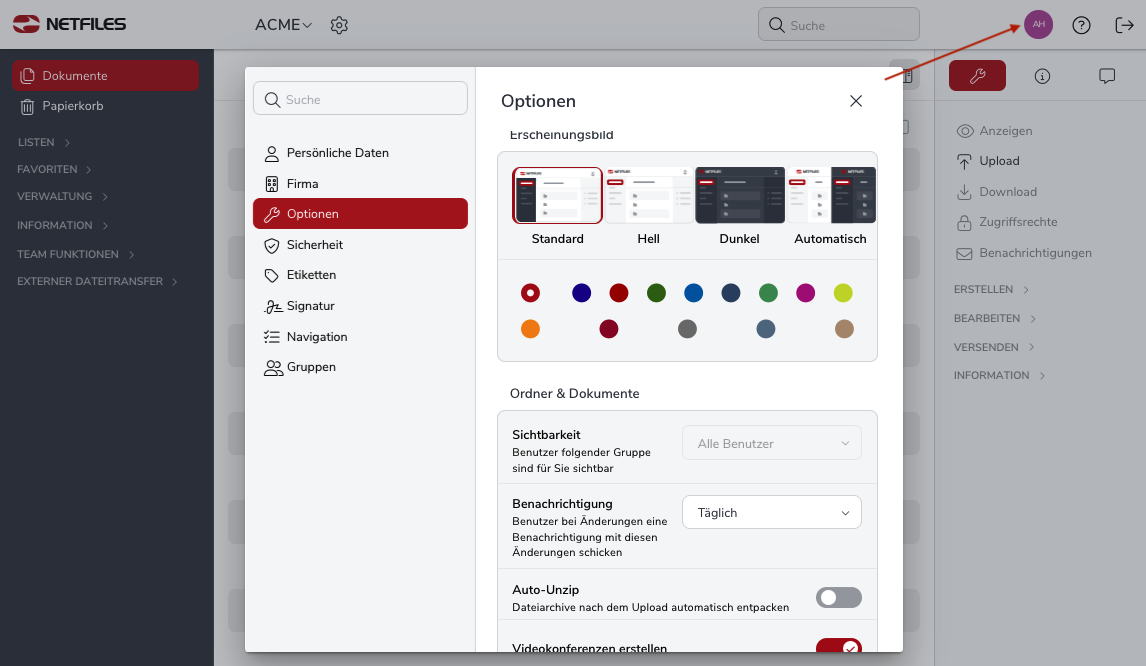Open Etiketten settings page
Image resolution: width=1146 pixels, height=666 pixels.
[x=360, y=276]
